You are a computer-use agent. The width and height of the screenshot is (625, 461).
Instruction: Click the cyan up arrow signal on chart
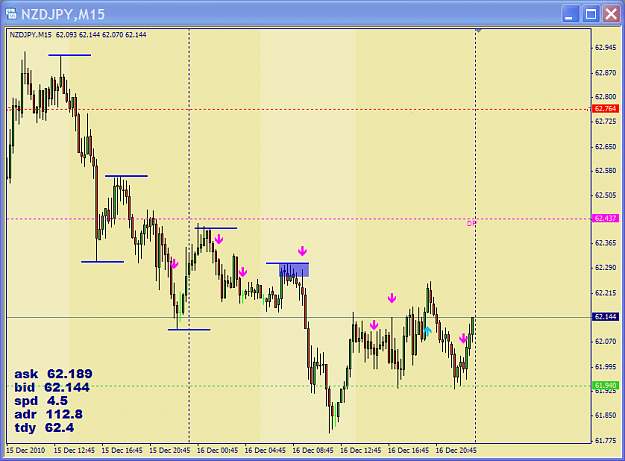click(427, 331)
